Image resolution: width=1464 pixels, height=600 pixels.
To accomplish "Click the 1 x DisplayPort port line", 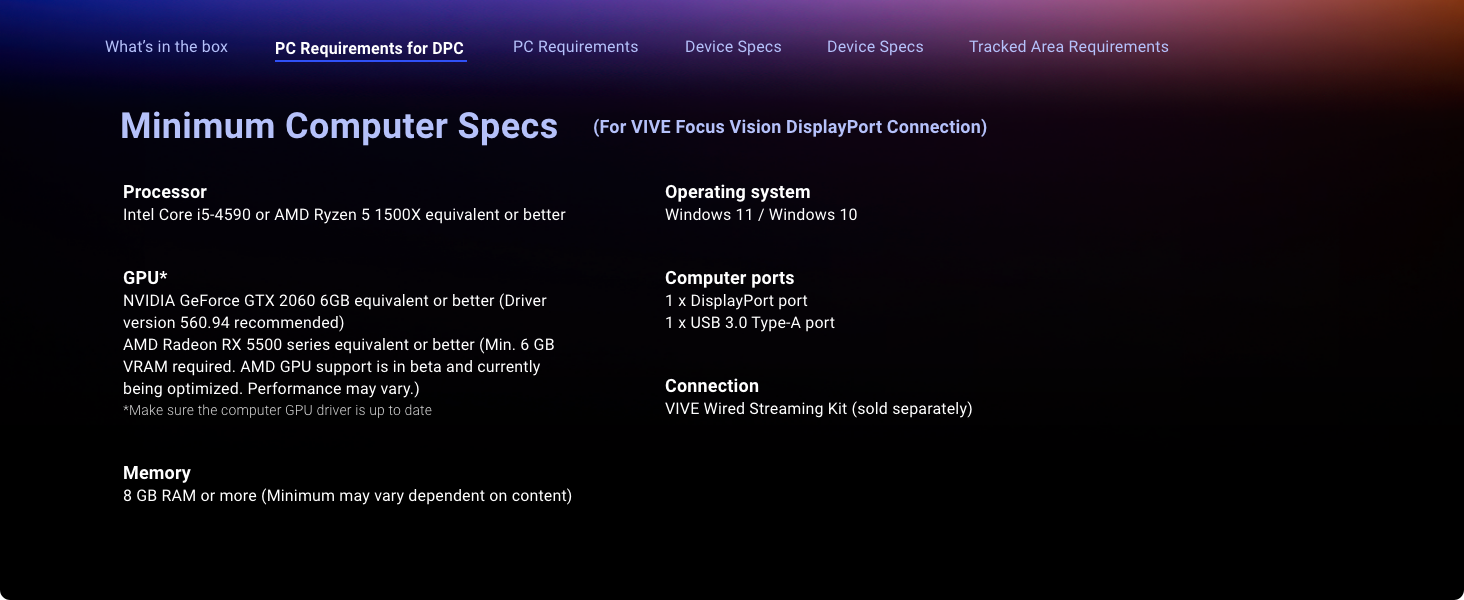I will (736, 301).
